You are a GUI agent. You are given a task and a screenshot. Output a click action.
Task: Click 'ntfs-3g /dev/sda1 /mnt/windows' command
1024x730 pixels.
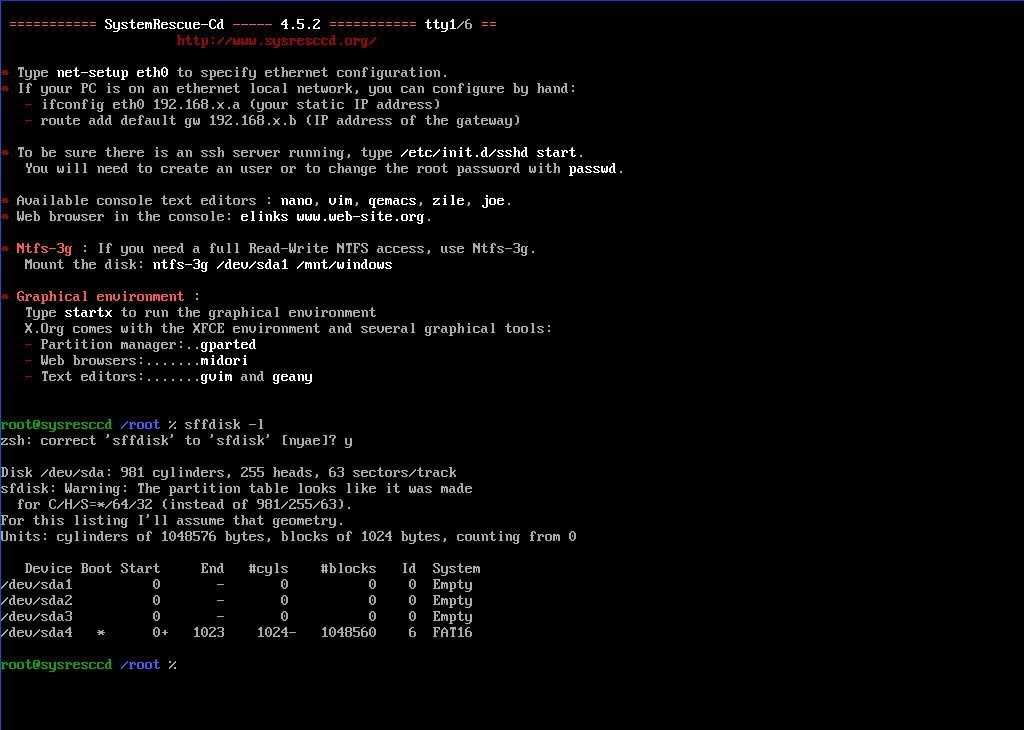272,264
